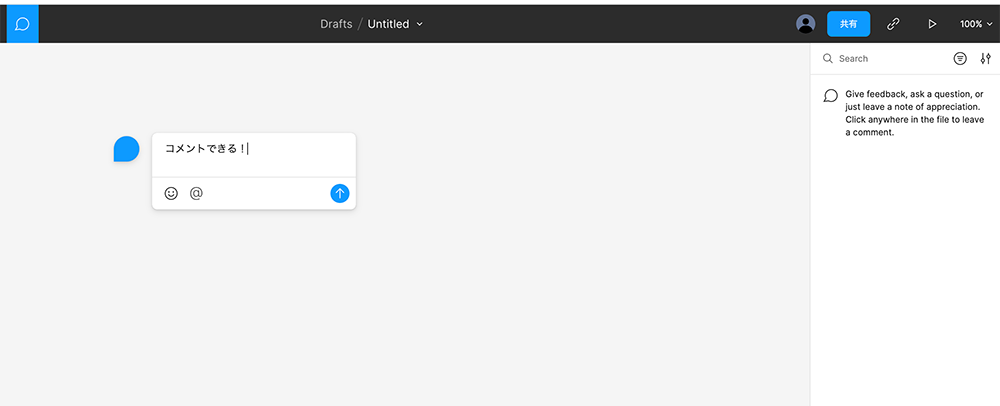The image size is (1000, 406).
Task: Submit the comment with the blue arrow button
Action: click(340, 193)
